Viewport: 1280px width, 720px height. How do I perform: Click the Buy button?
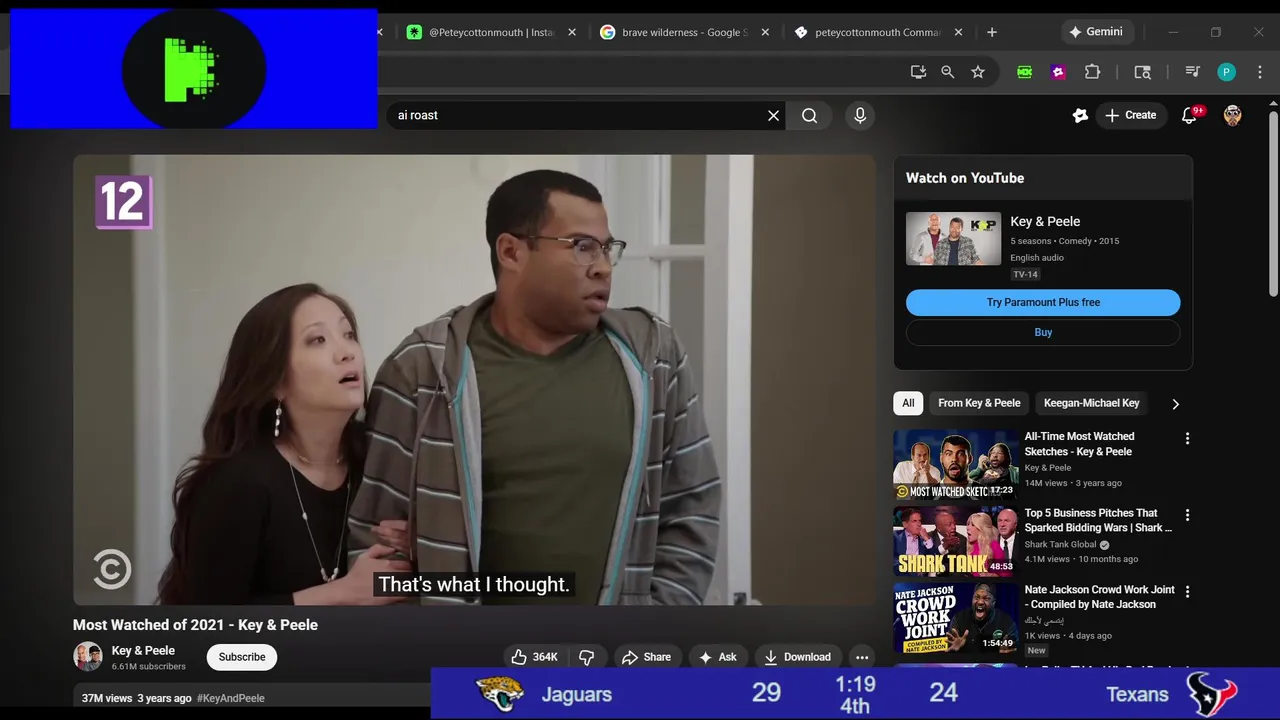[x=1043, y=332]
